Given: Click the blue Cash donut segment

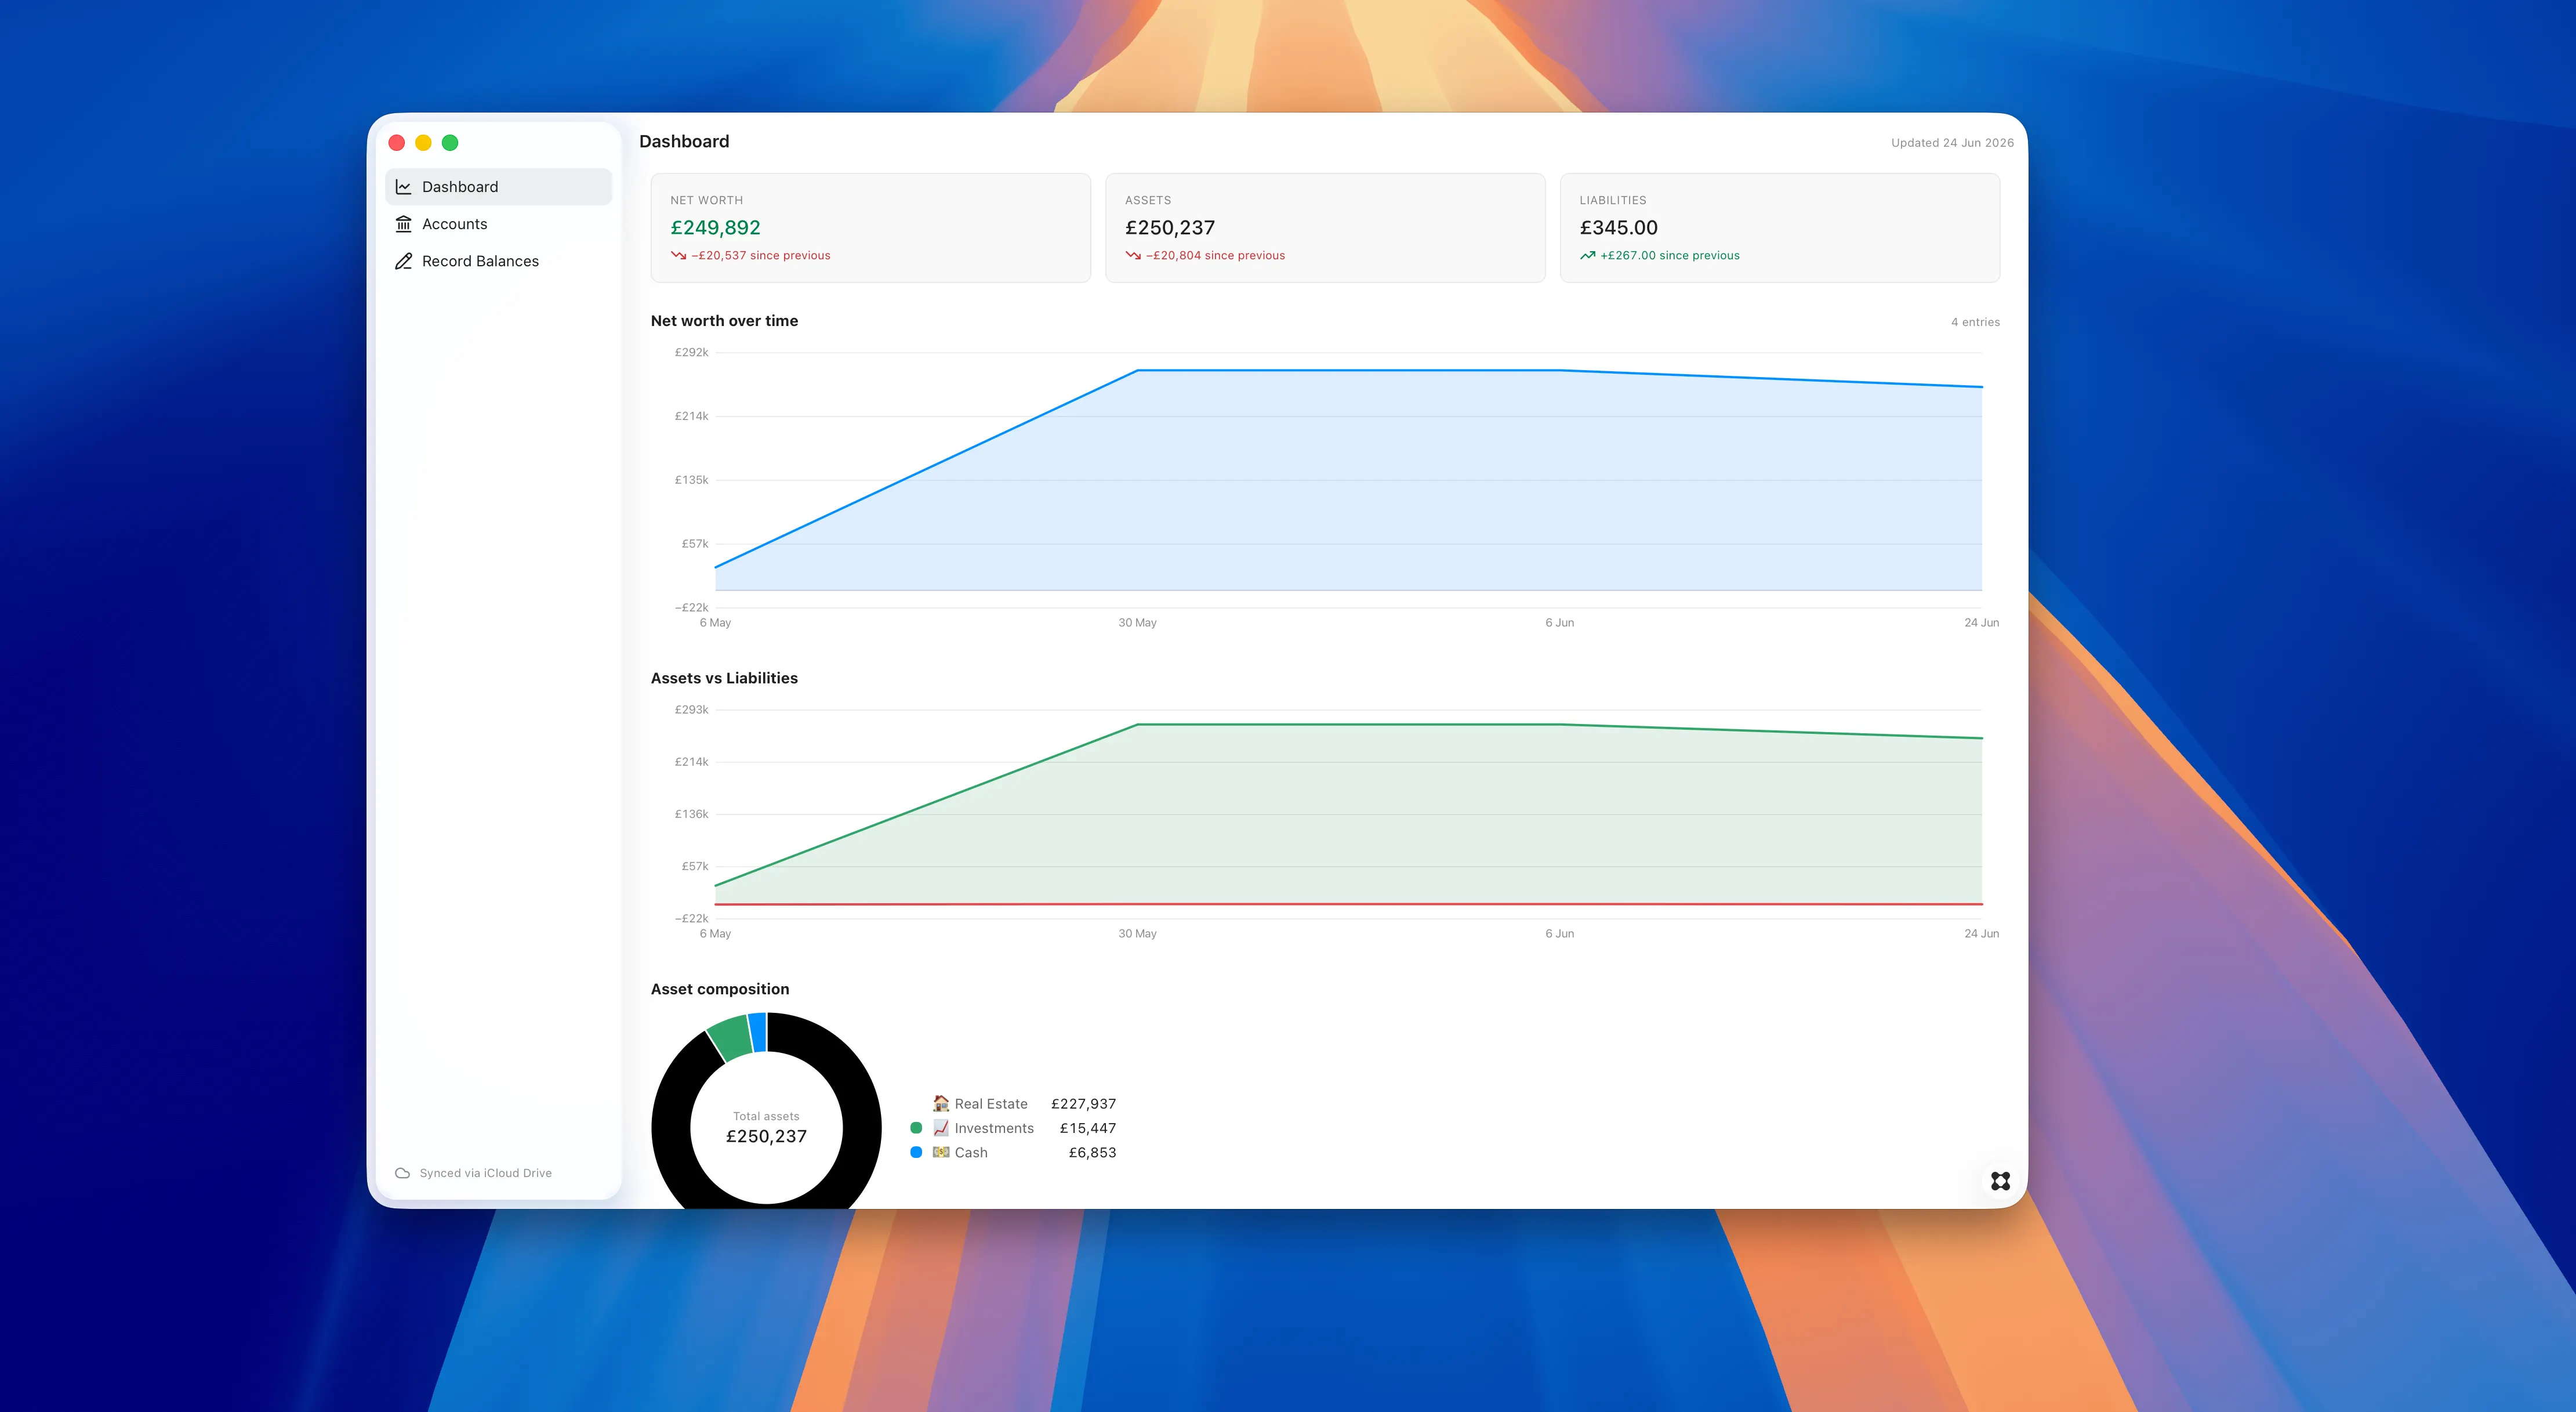Looking at the screenshot, I should [x=758, y=1032].
